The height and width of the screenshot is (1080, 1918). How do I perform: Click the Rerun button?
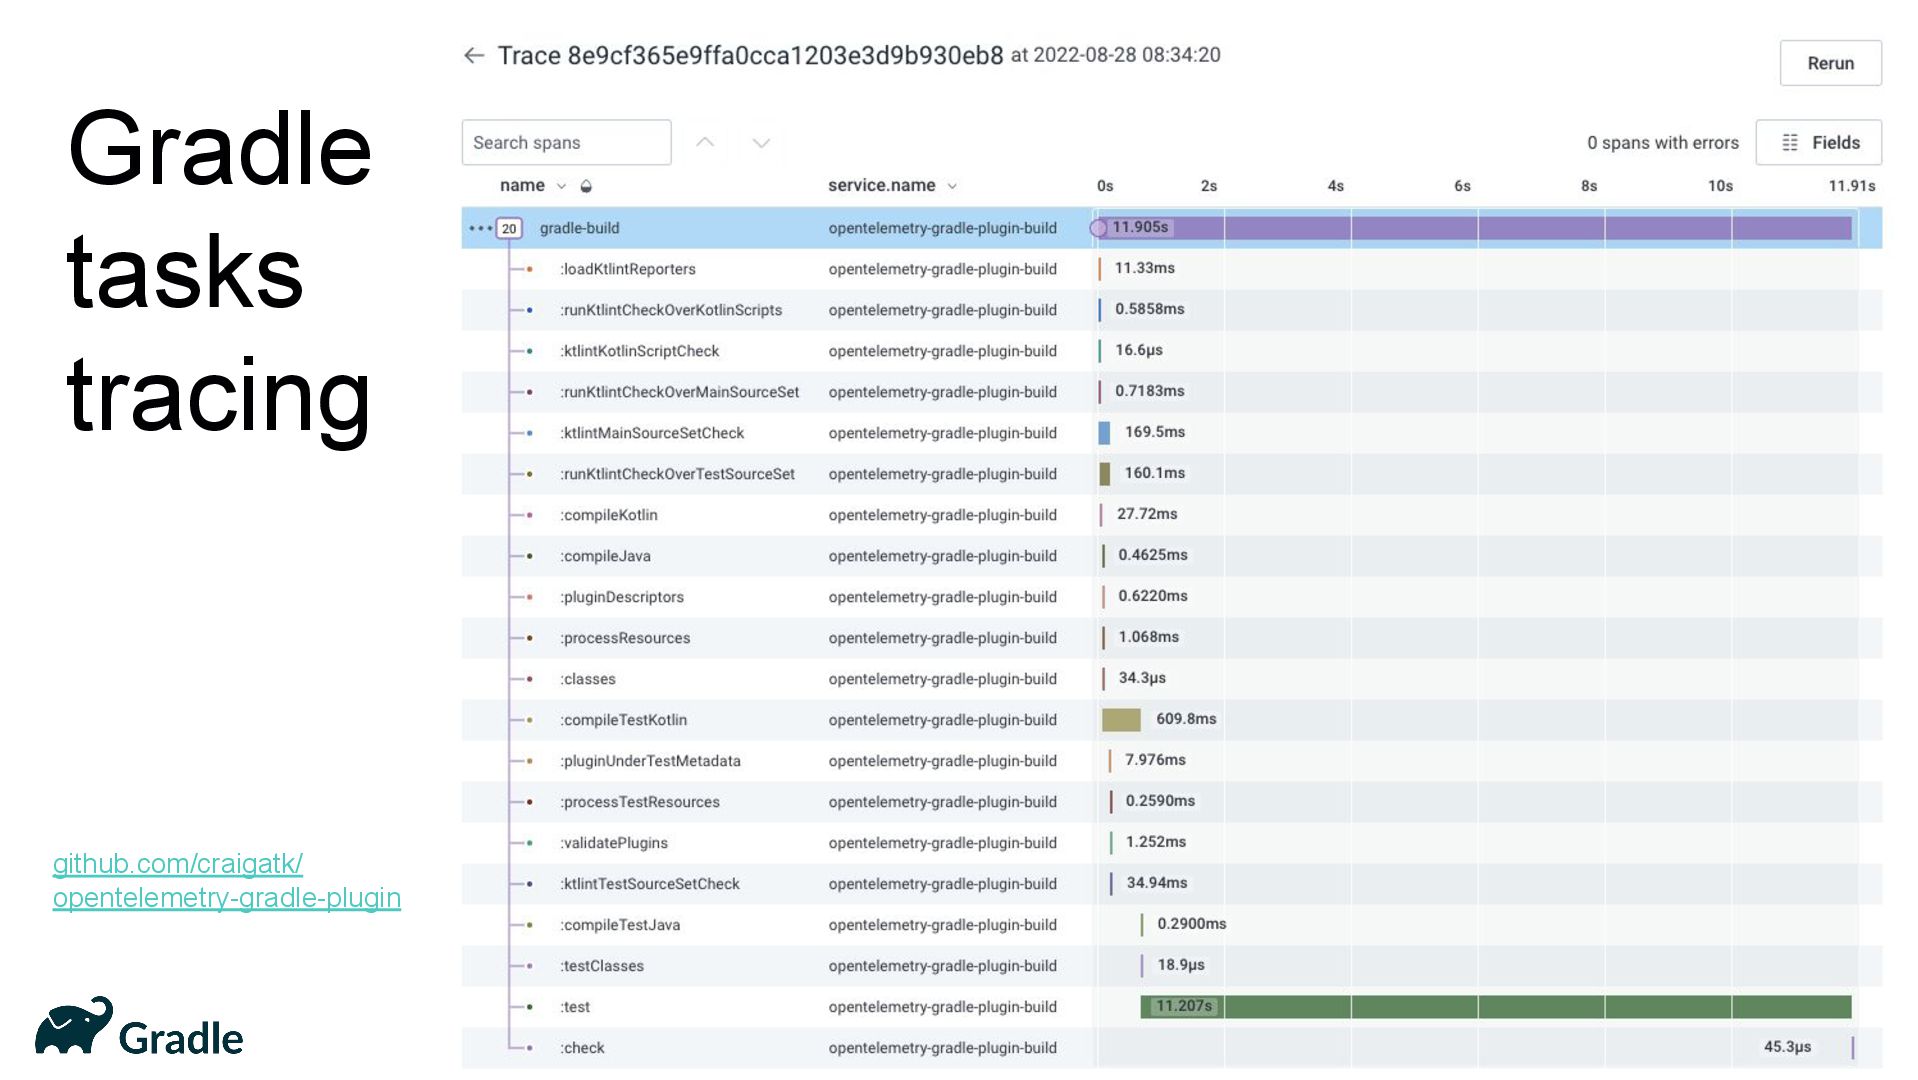tap(1830, 63)
